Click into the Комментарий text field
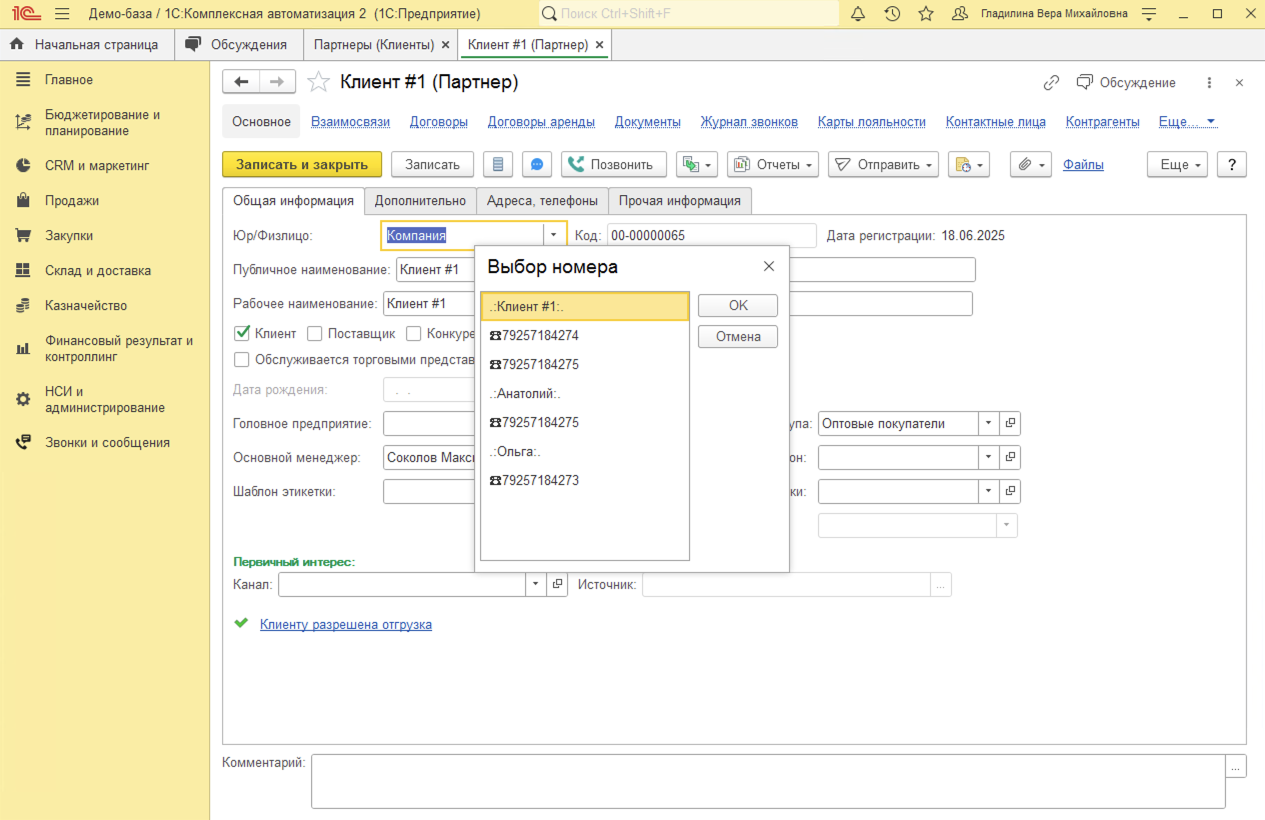This screenshot has height=820, width=1265. tap(767, 780)
